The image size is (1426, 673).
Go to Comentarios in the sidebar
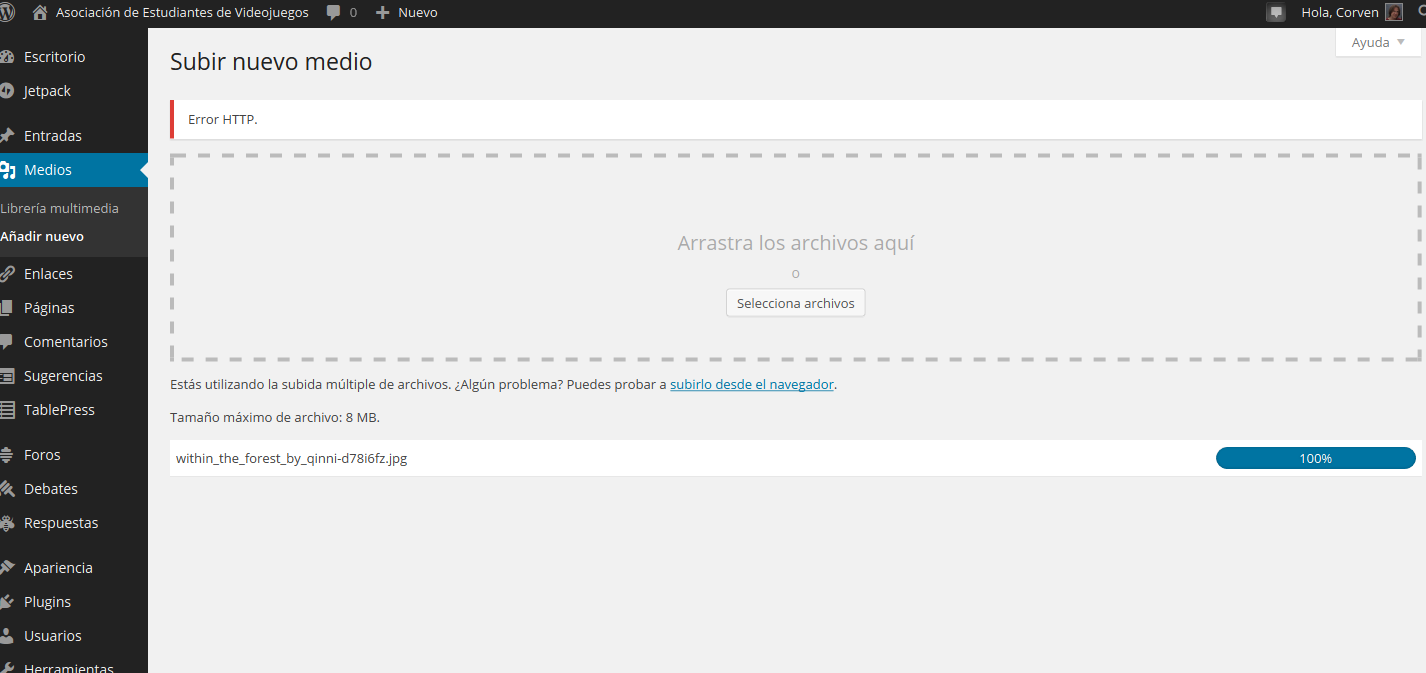click(x=65, y=342)
